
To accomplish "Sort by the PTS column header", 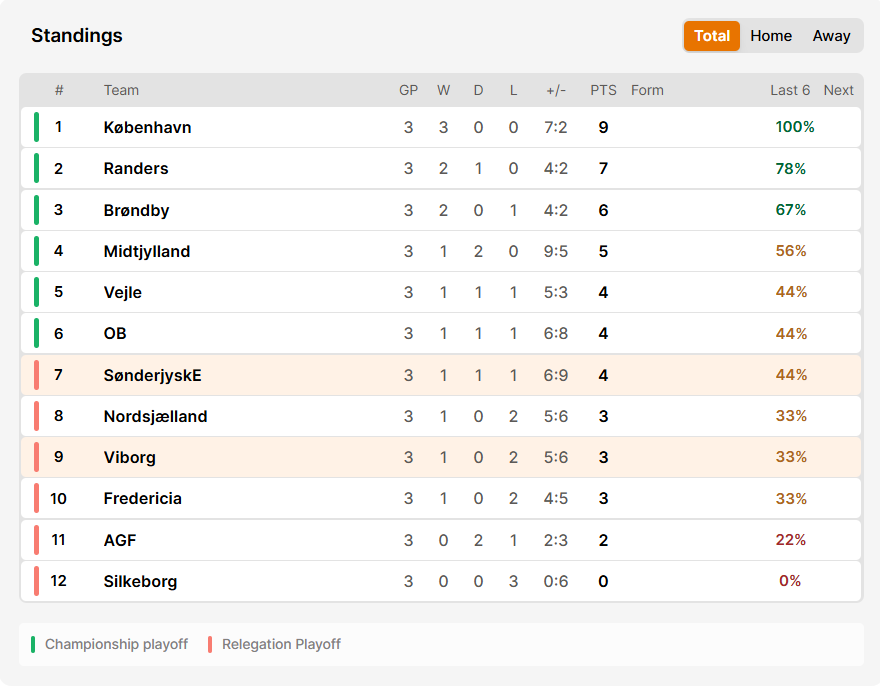I will tap(603, 90).
